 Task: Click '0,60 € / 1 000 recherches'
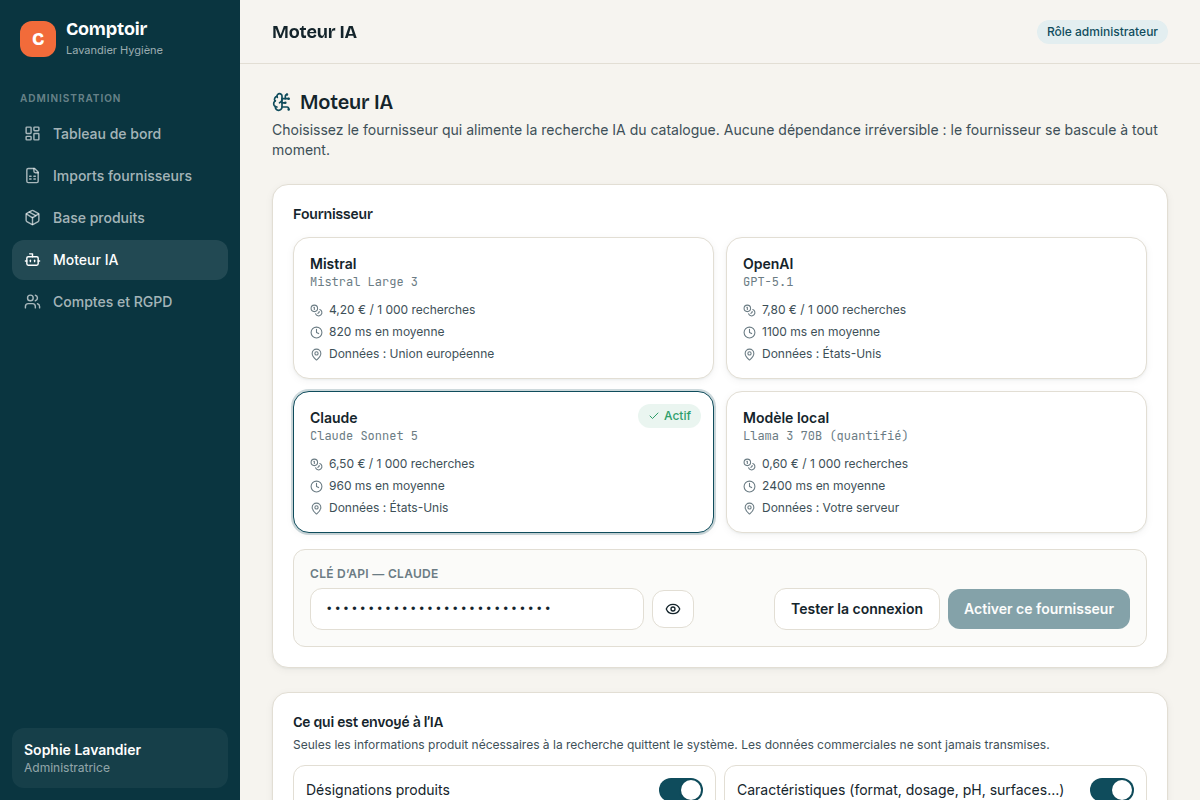click(x=835, y=464)
